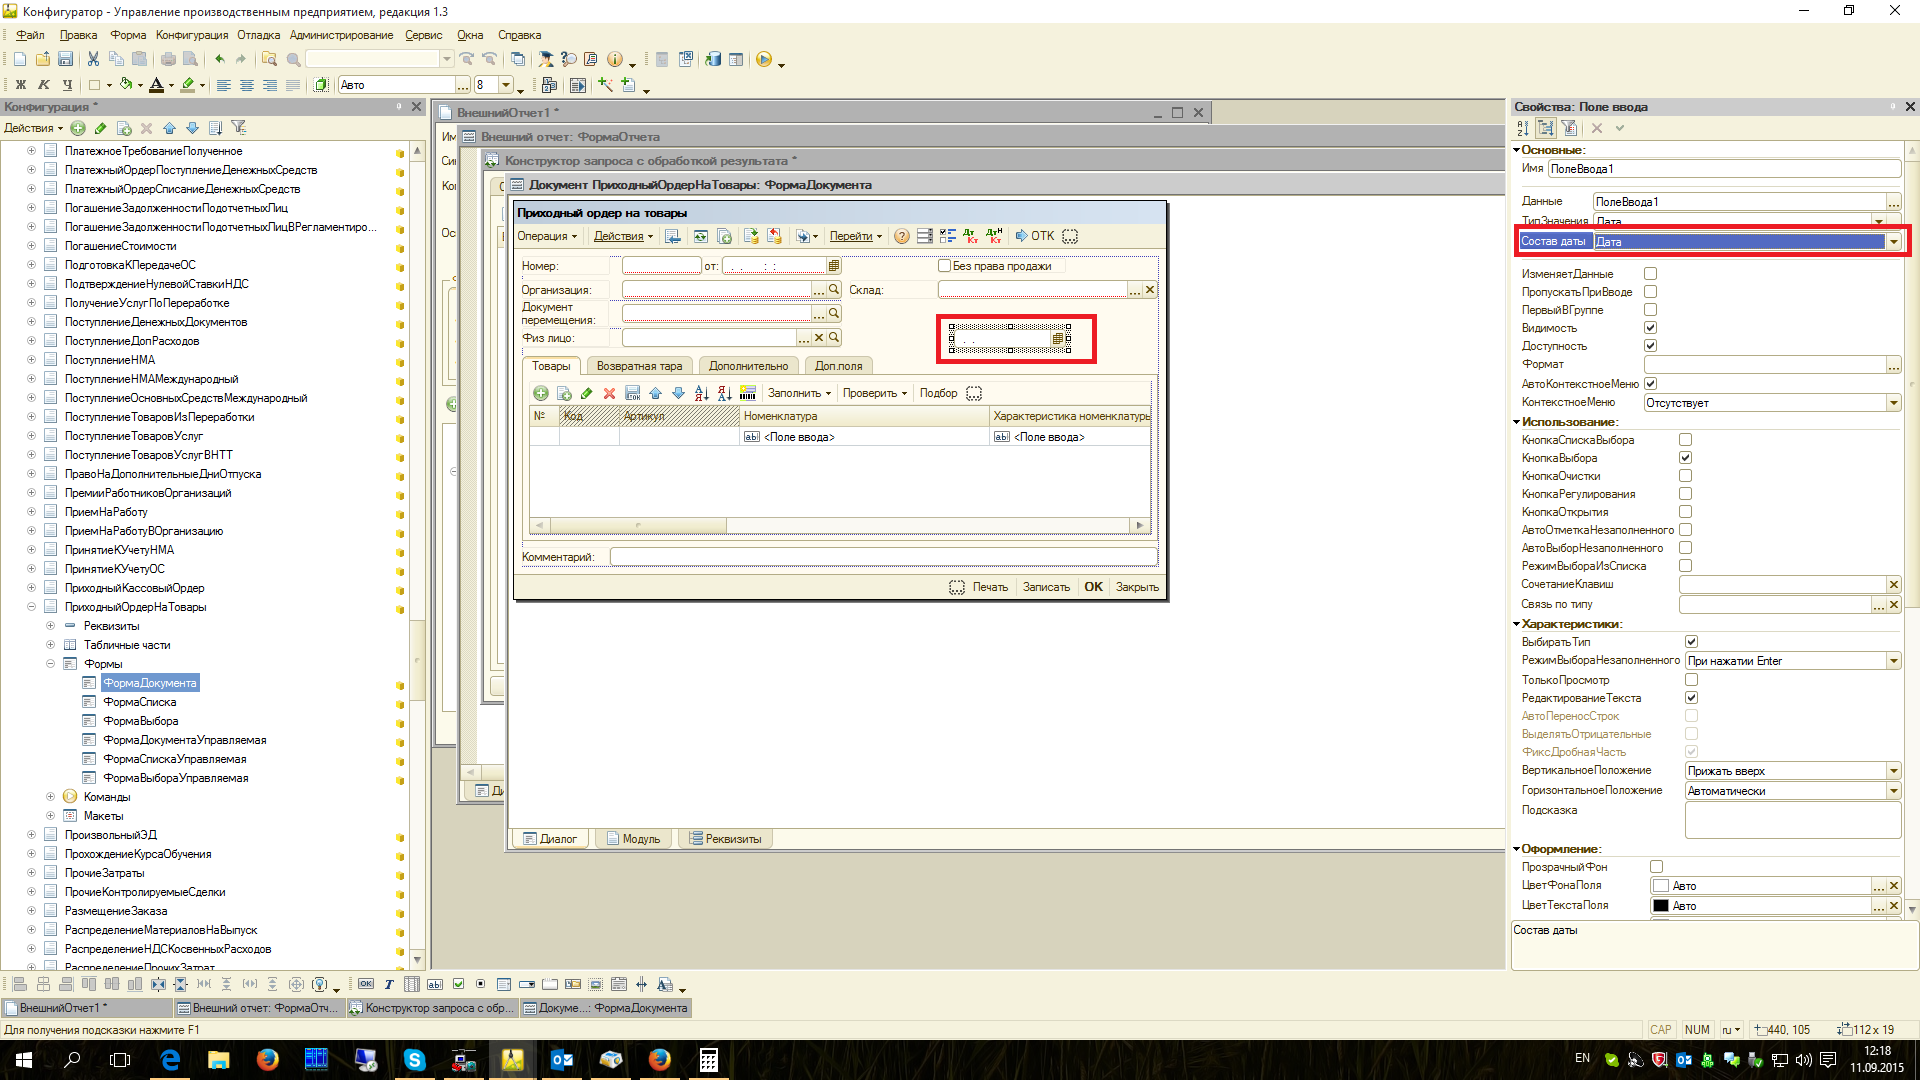Open the Сервис menu
The height and width of the screenshot is (1080, 1920).
pyautogui.click(x=423, y=35)
